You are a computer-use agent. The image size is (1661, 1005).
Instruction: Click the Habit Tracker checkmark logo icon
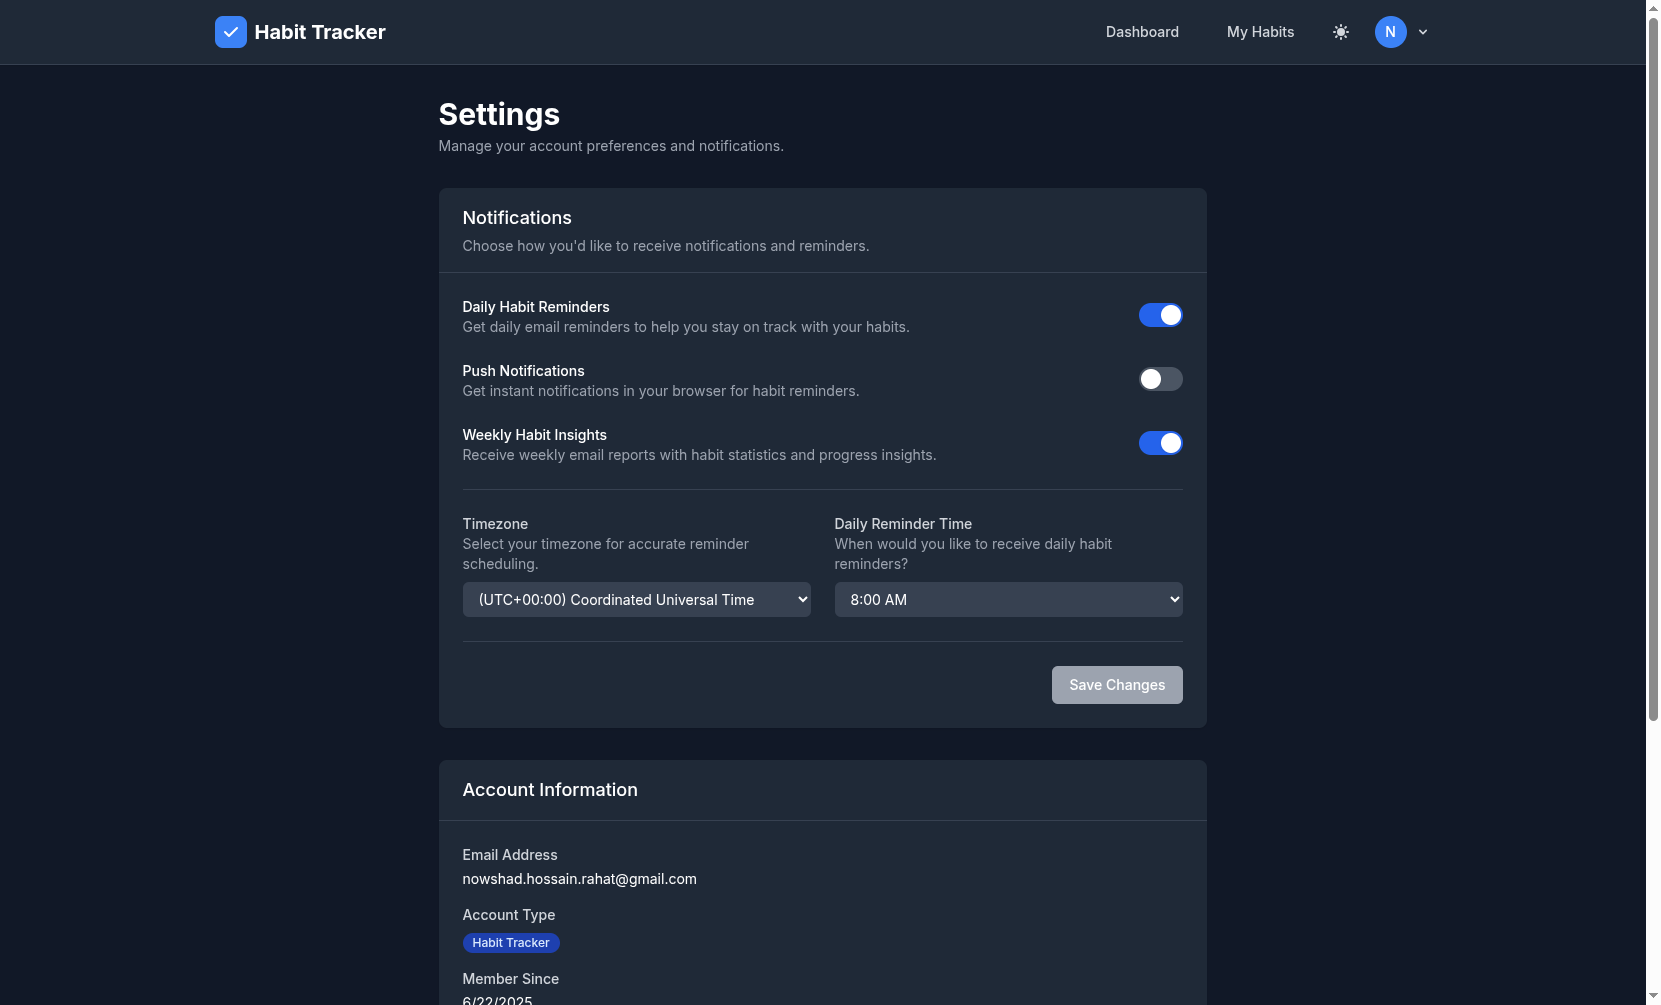click(x=231, y=31)
